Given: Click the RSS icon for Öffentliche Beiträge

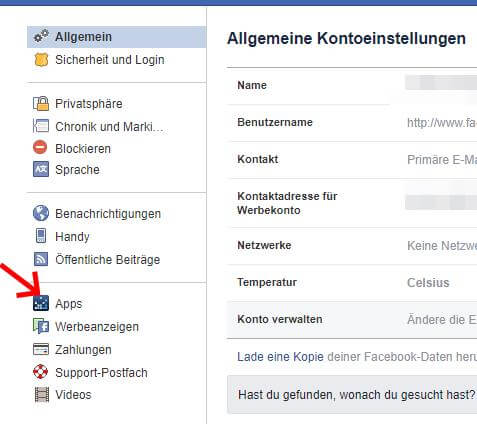Looking at the screenshot, I should pos(41,259).
